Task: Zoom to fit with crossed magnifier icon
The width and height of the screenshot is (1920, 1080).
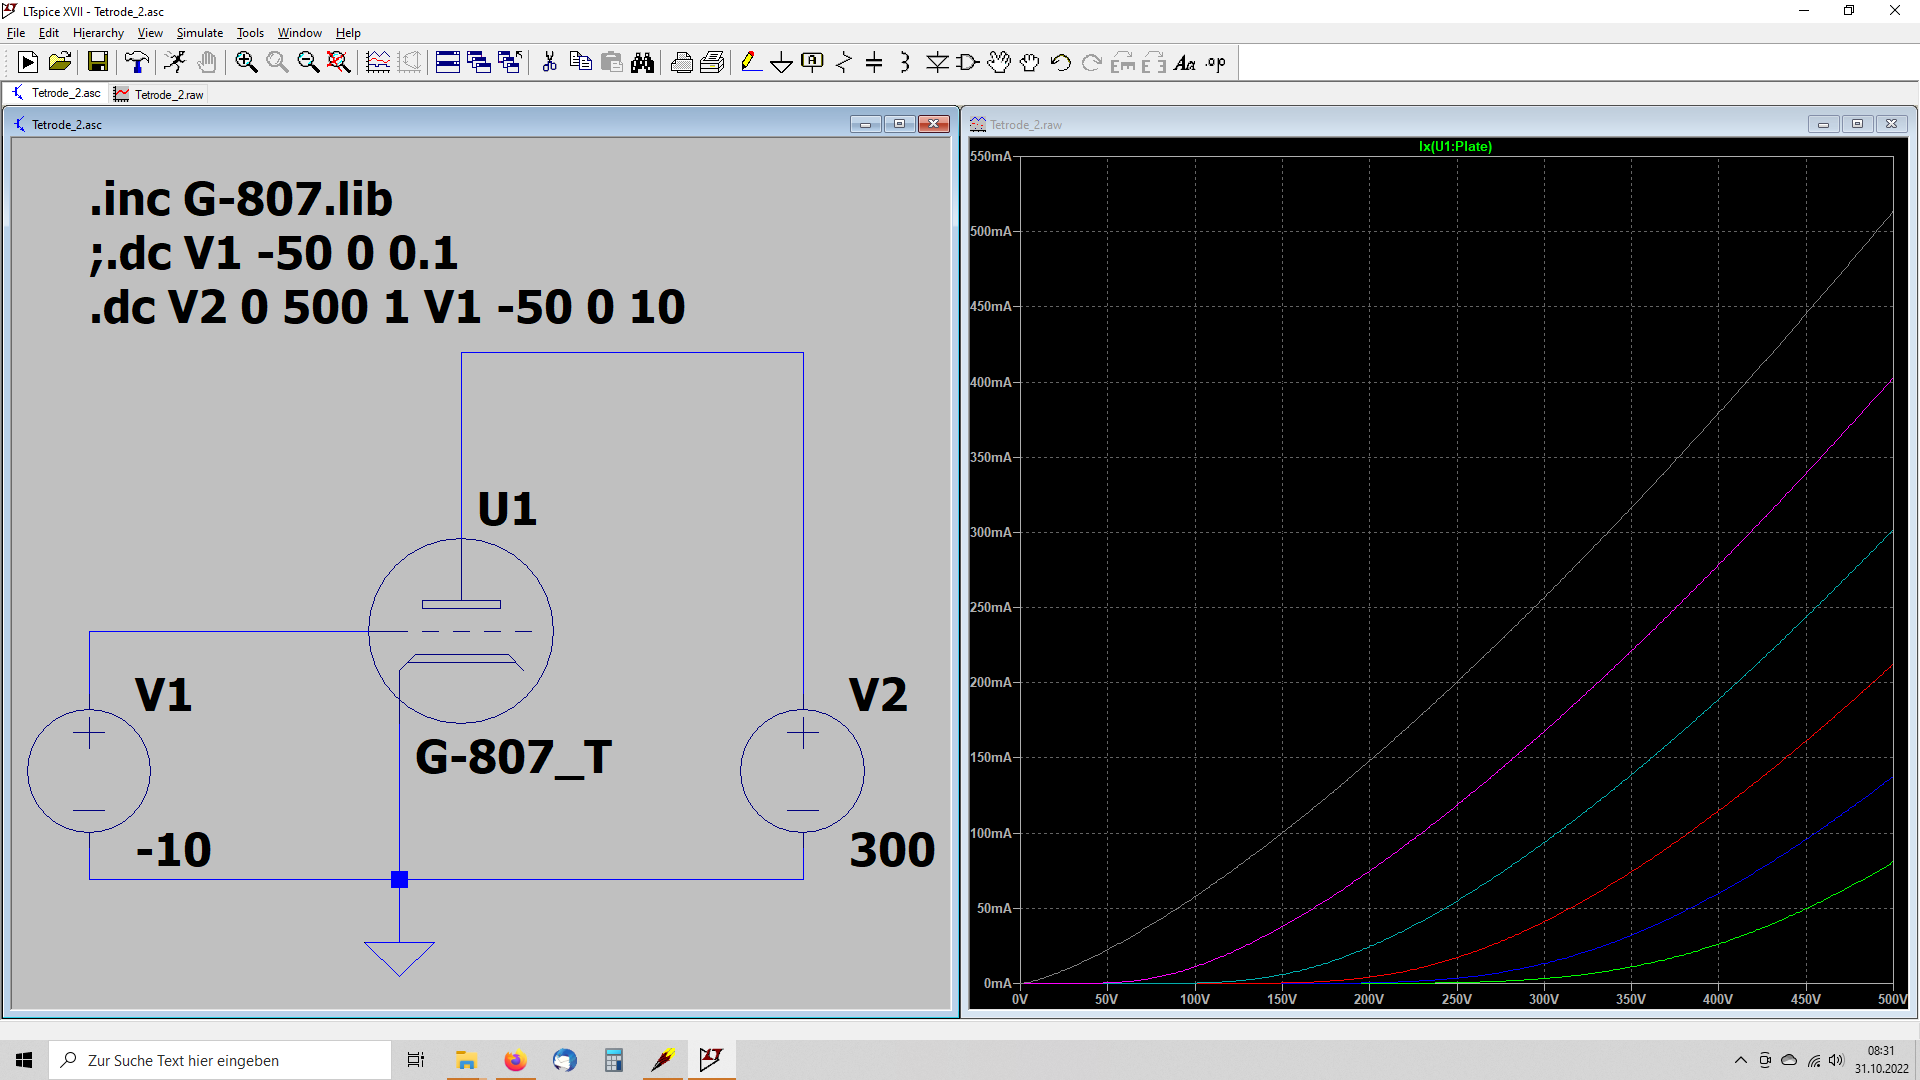Action: pos(339,63)
